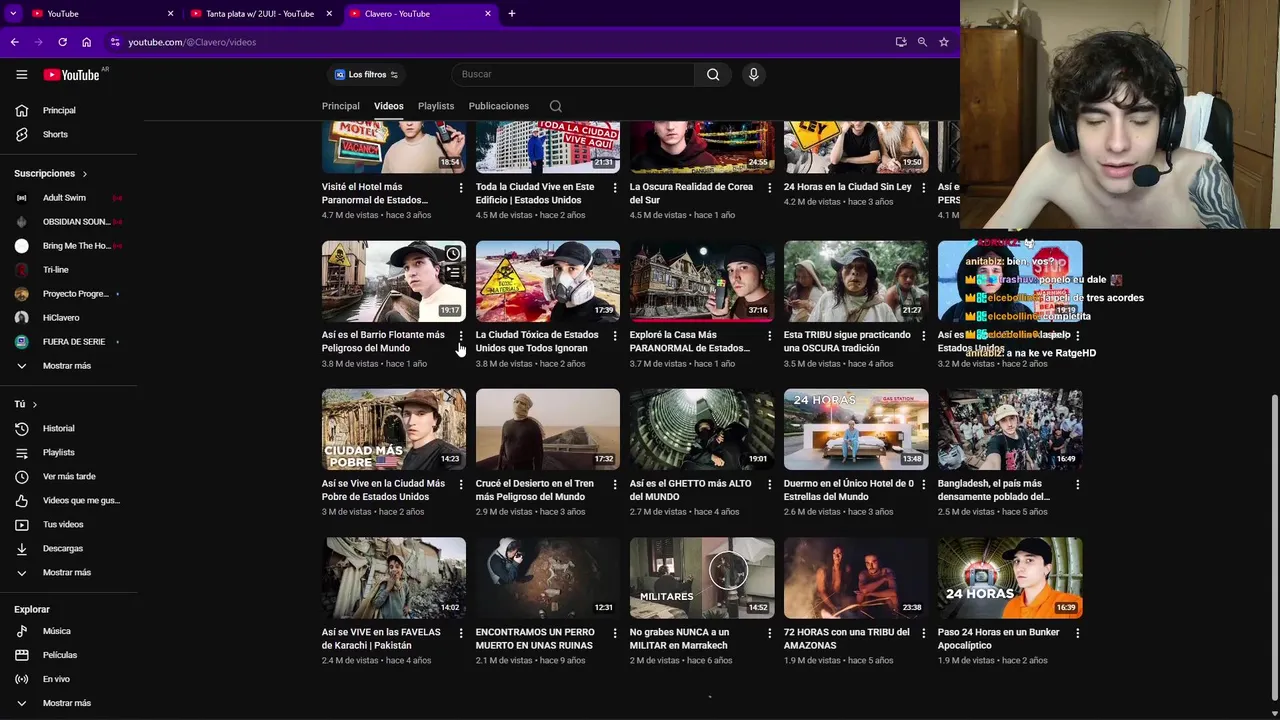Click the Buscar search input field
This screenshot has height=720, width=1280.
pos(574,74)
